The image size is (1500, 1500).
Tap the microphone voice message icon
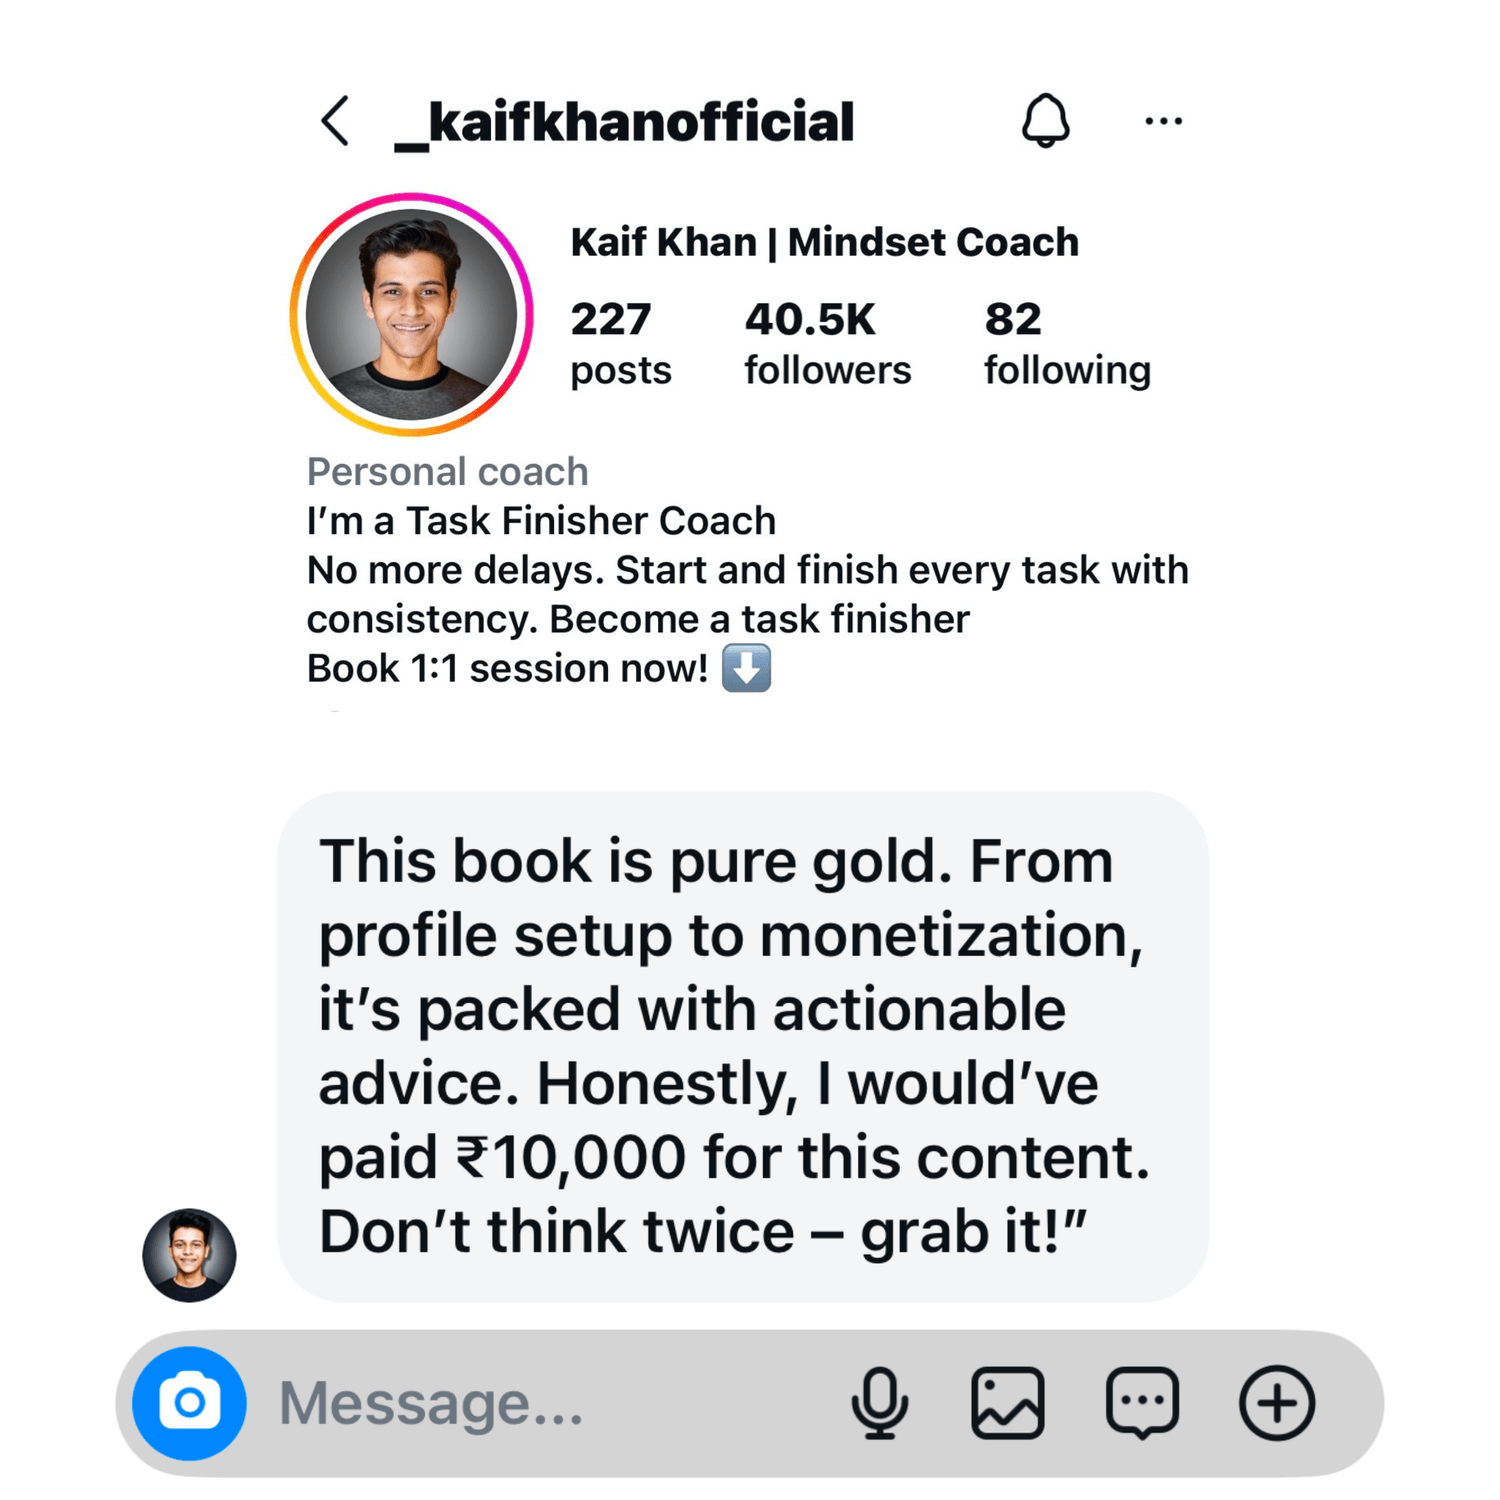click(x=880, y=1403)
